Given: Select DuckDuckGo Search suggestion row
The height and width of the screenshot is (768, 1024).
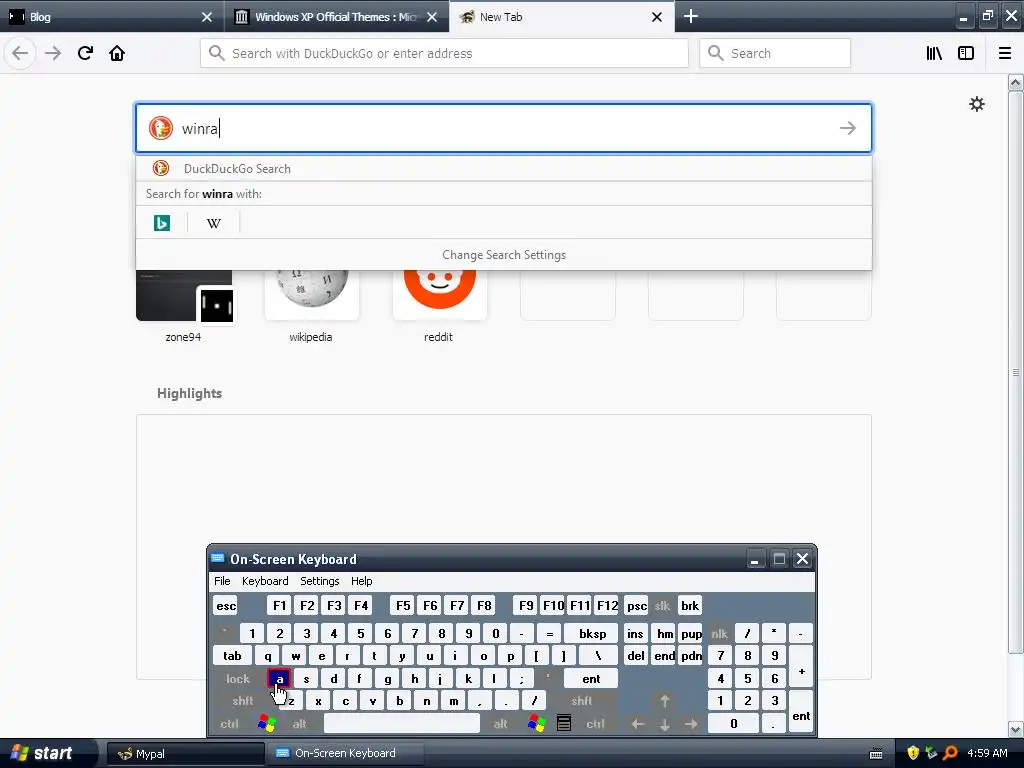Looking at the screenshot, I should click(x=504, y=168).
